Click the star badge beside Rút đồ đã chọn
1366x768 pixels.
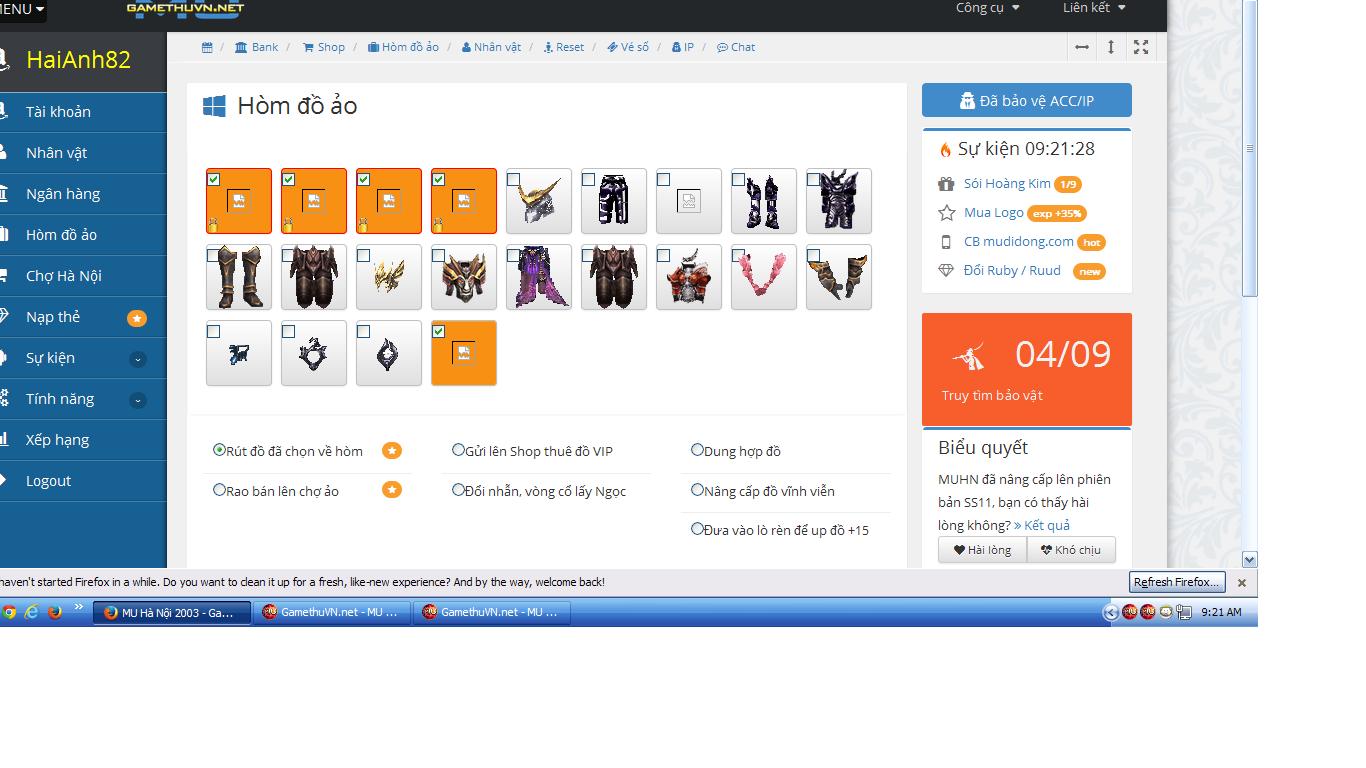[x=392, y=451]
